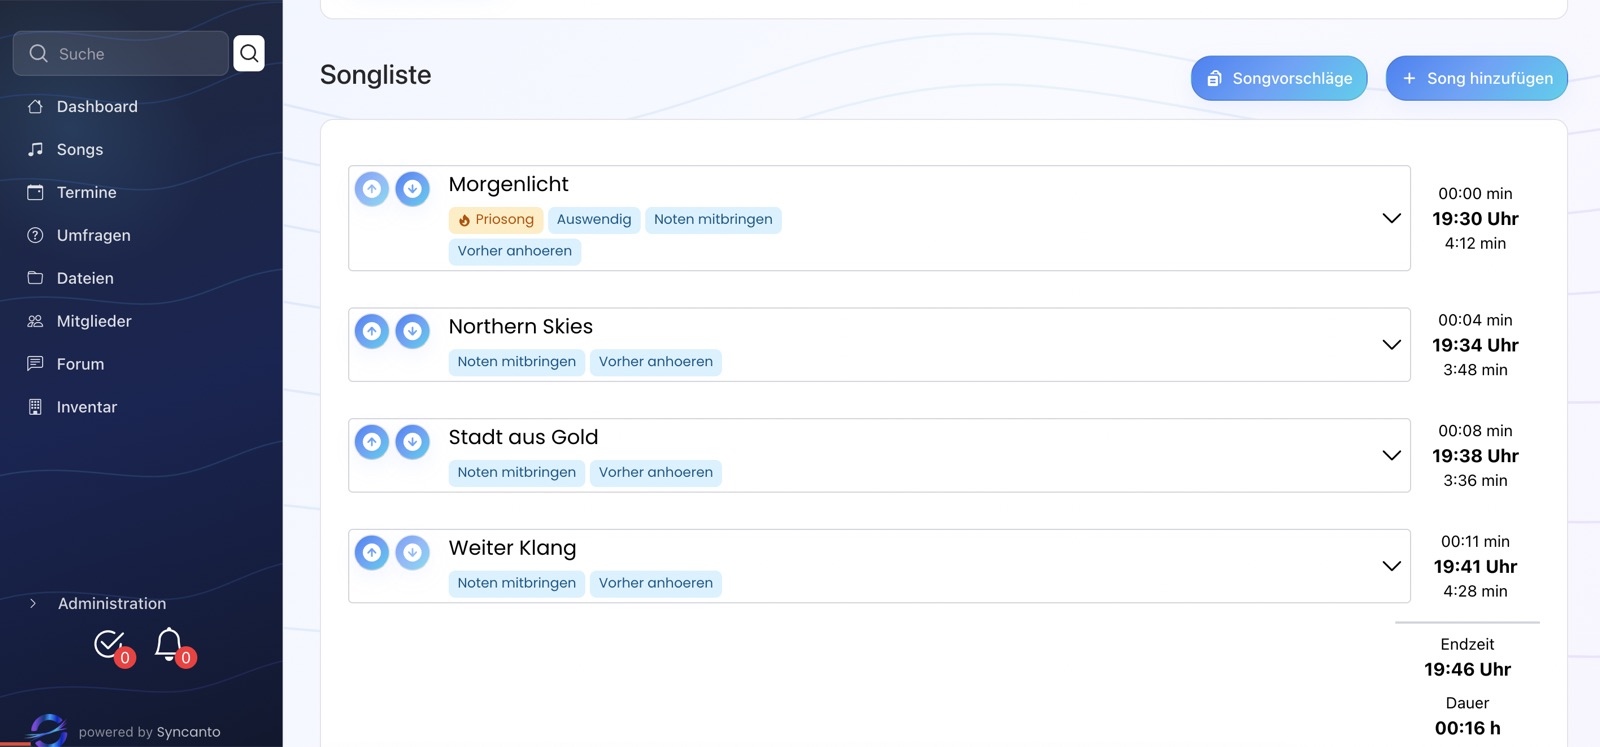Move Northern Skies up in the list
This screenshot has height=747, width=1600.
[372, 331]
